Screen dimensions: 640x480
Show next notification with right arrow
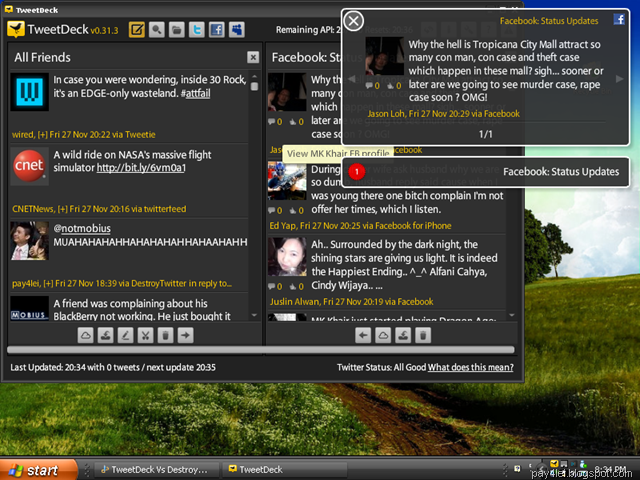click(x=619, y=79)
